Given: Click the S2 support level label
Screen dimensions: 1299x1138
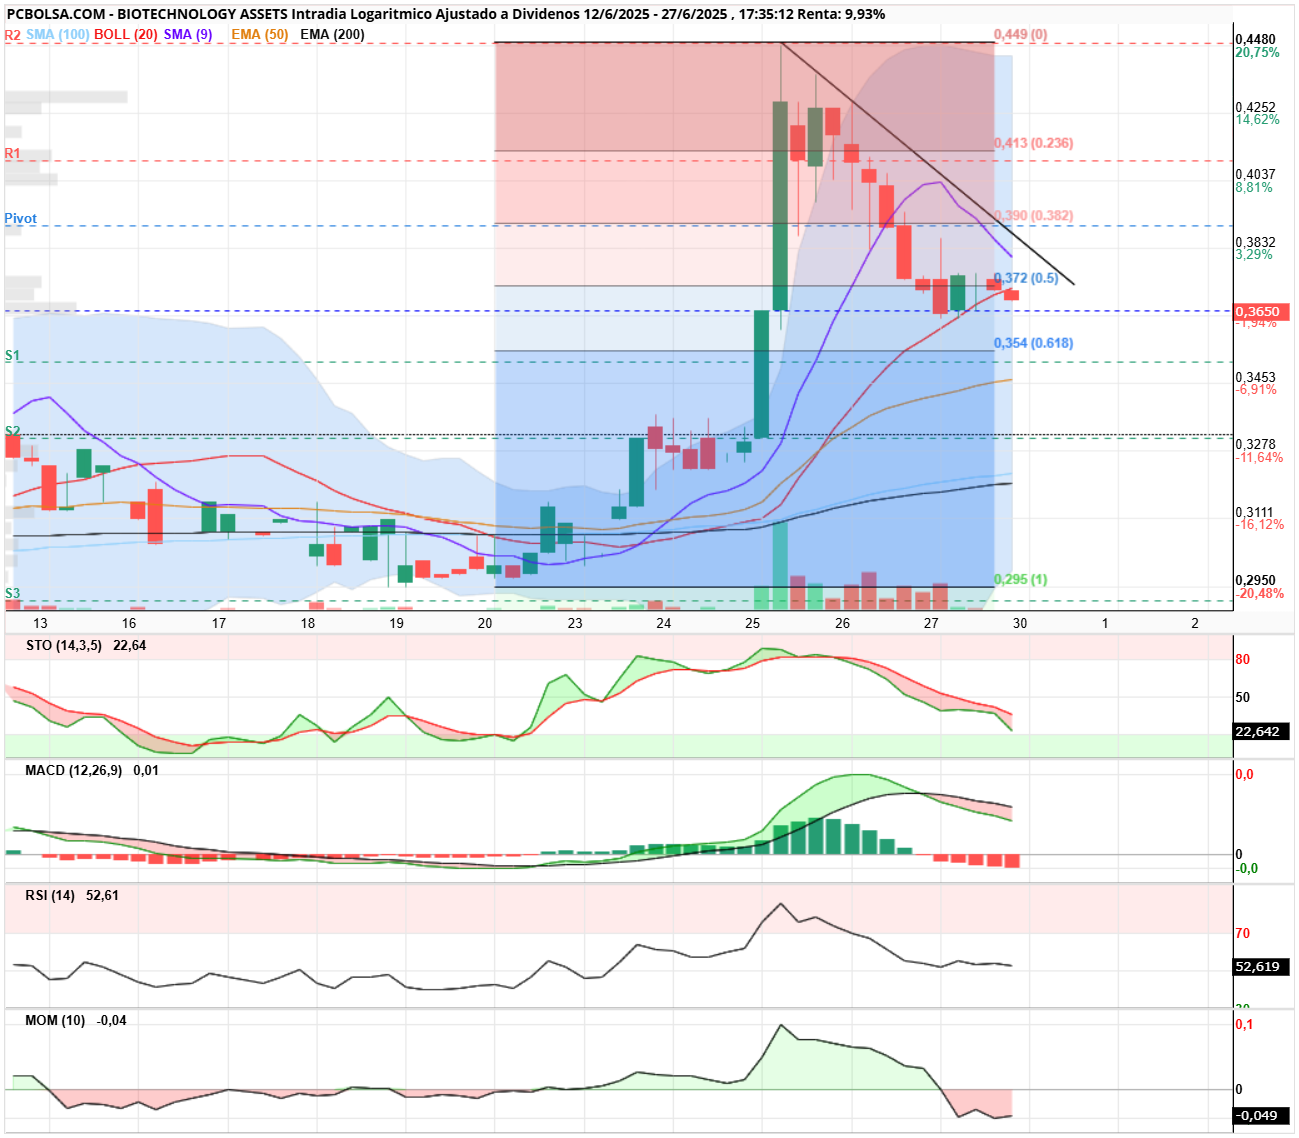Looking at the screenshot, I should tap(12, 431).
